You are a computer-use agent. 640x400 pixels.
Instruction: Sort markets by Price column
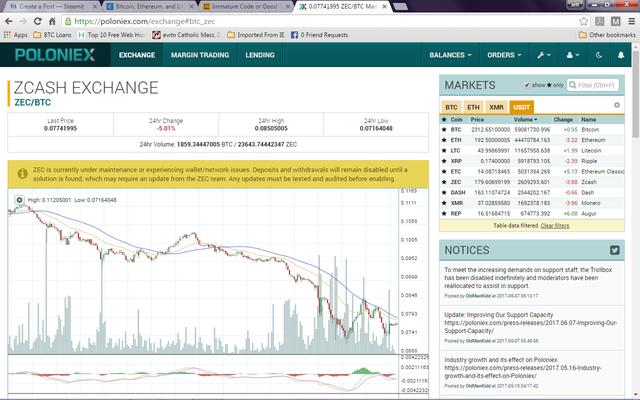[x=477, y=120]
